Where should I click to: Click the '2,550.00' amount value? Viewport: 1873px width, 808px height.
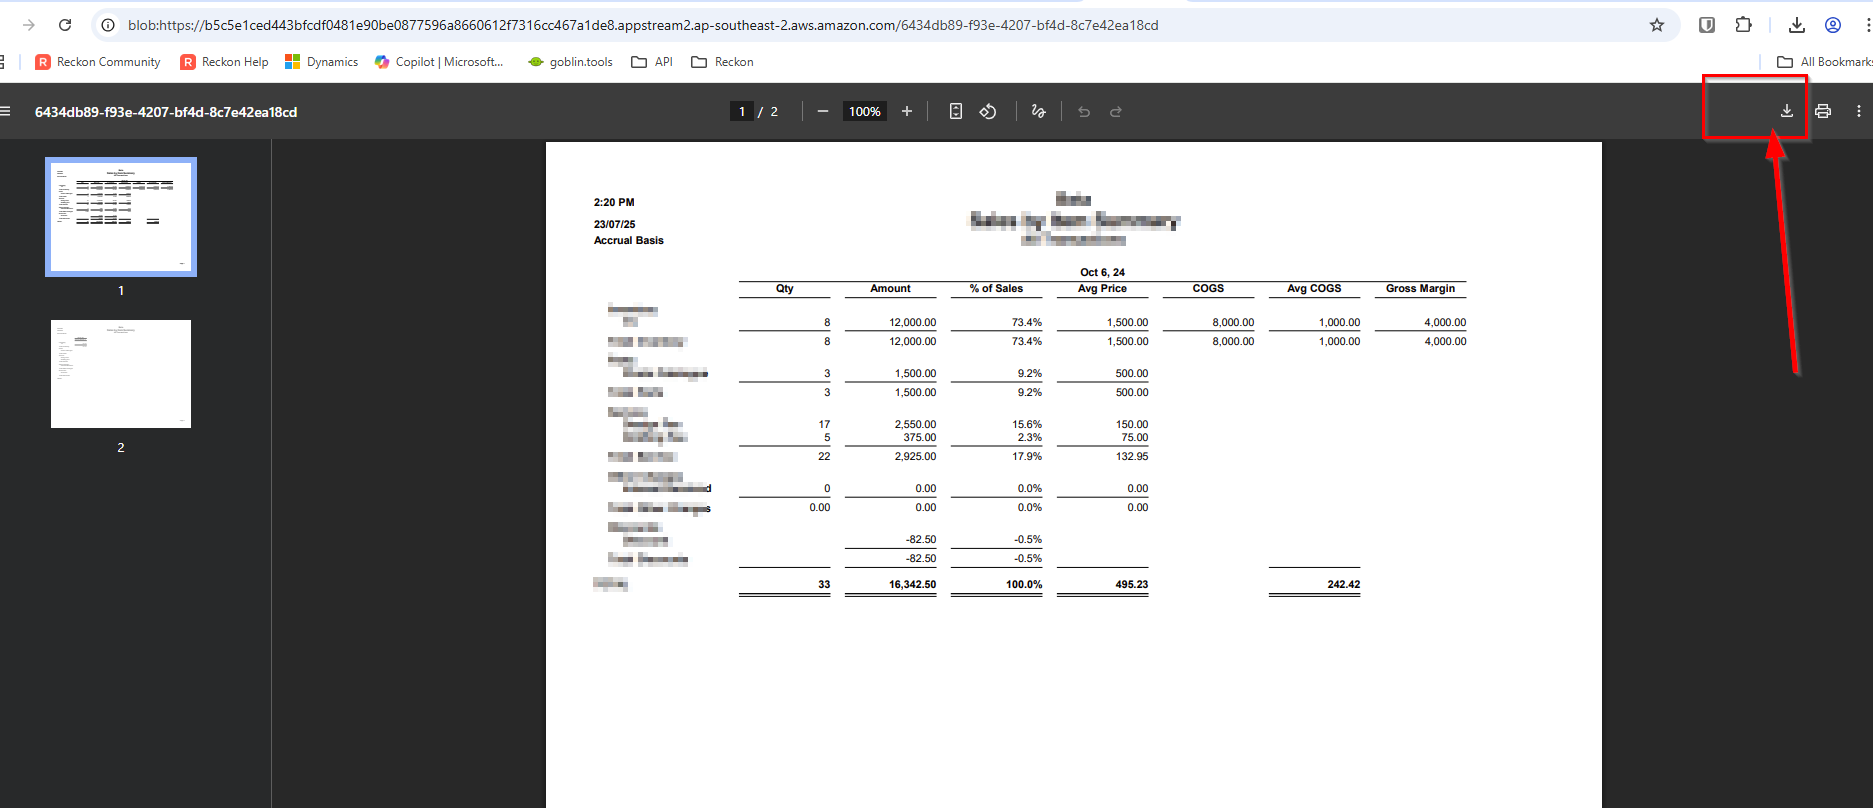click(916, 424)
